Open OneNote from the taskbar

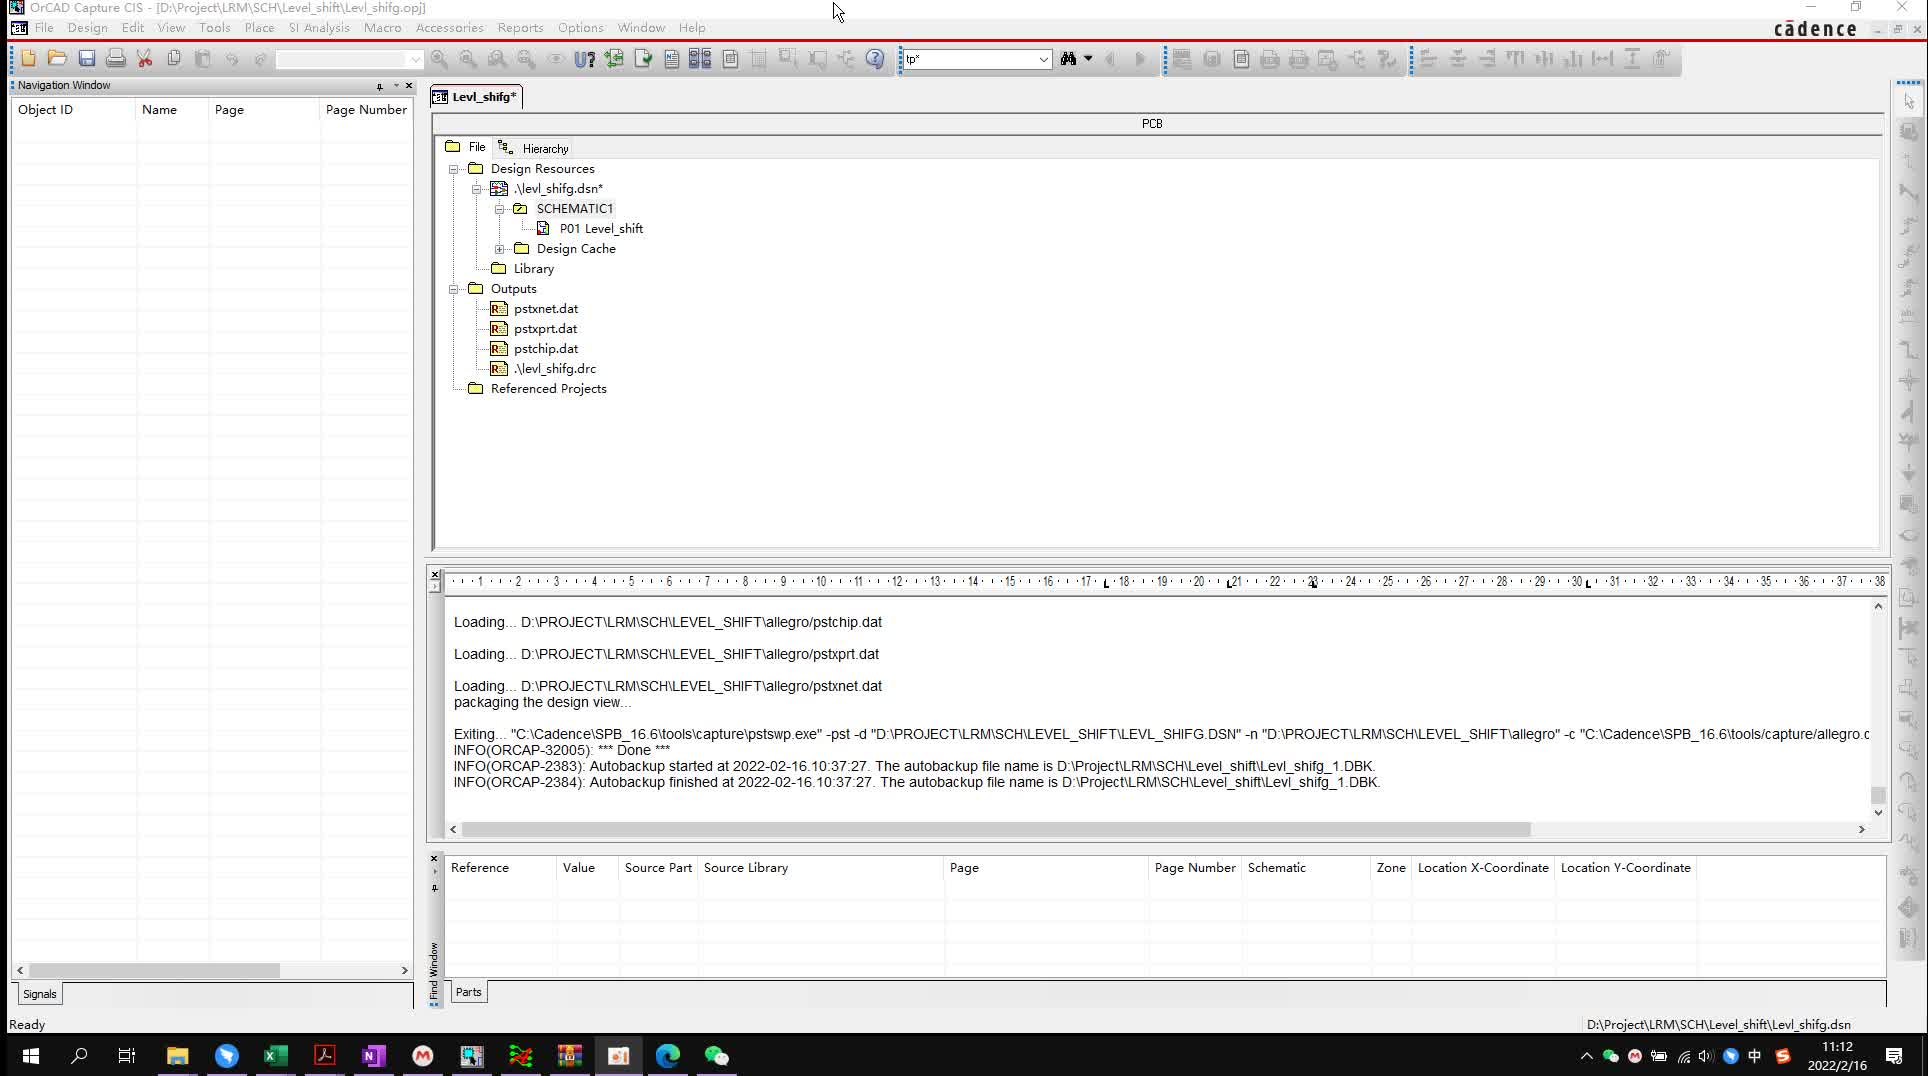(374, 1056)
